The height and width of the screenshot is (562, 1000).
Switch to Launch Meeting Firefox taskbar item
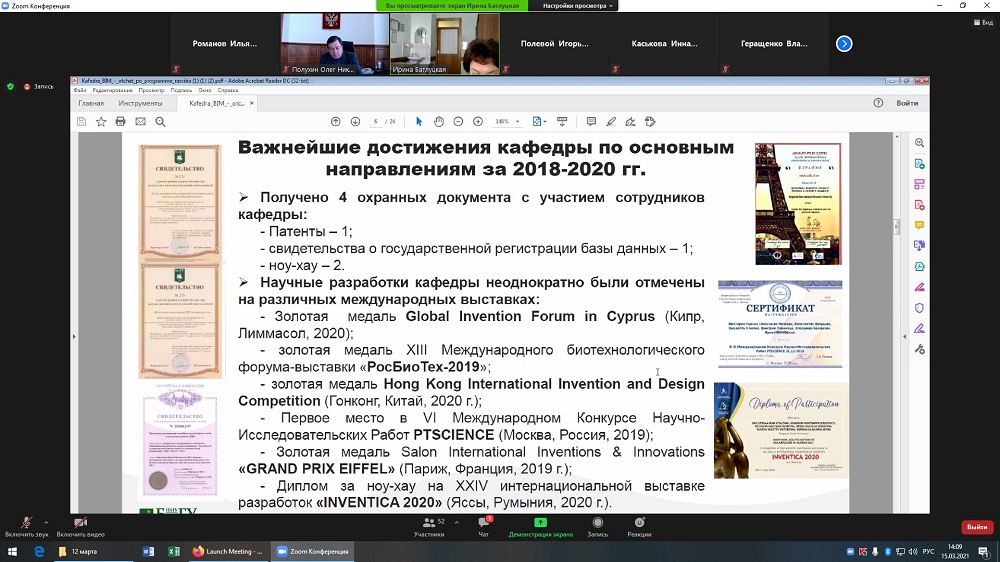pos(227,551)
